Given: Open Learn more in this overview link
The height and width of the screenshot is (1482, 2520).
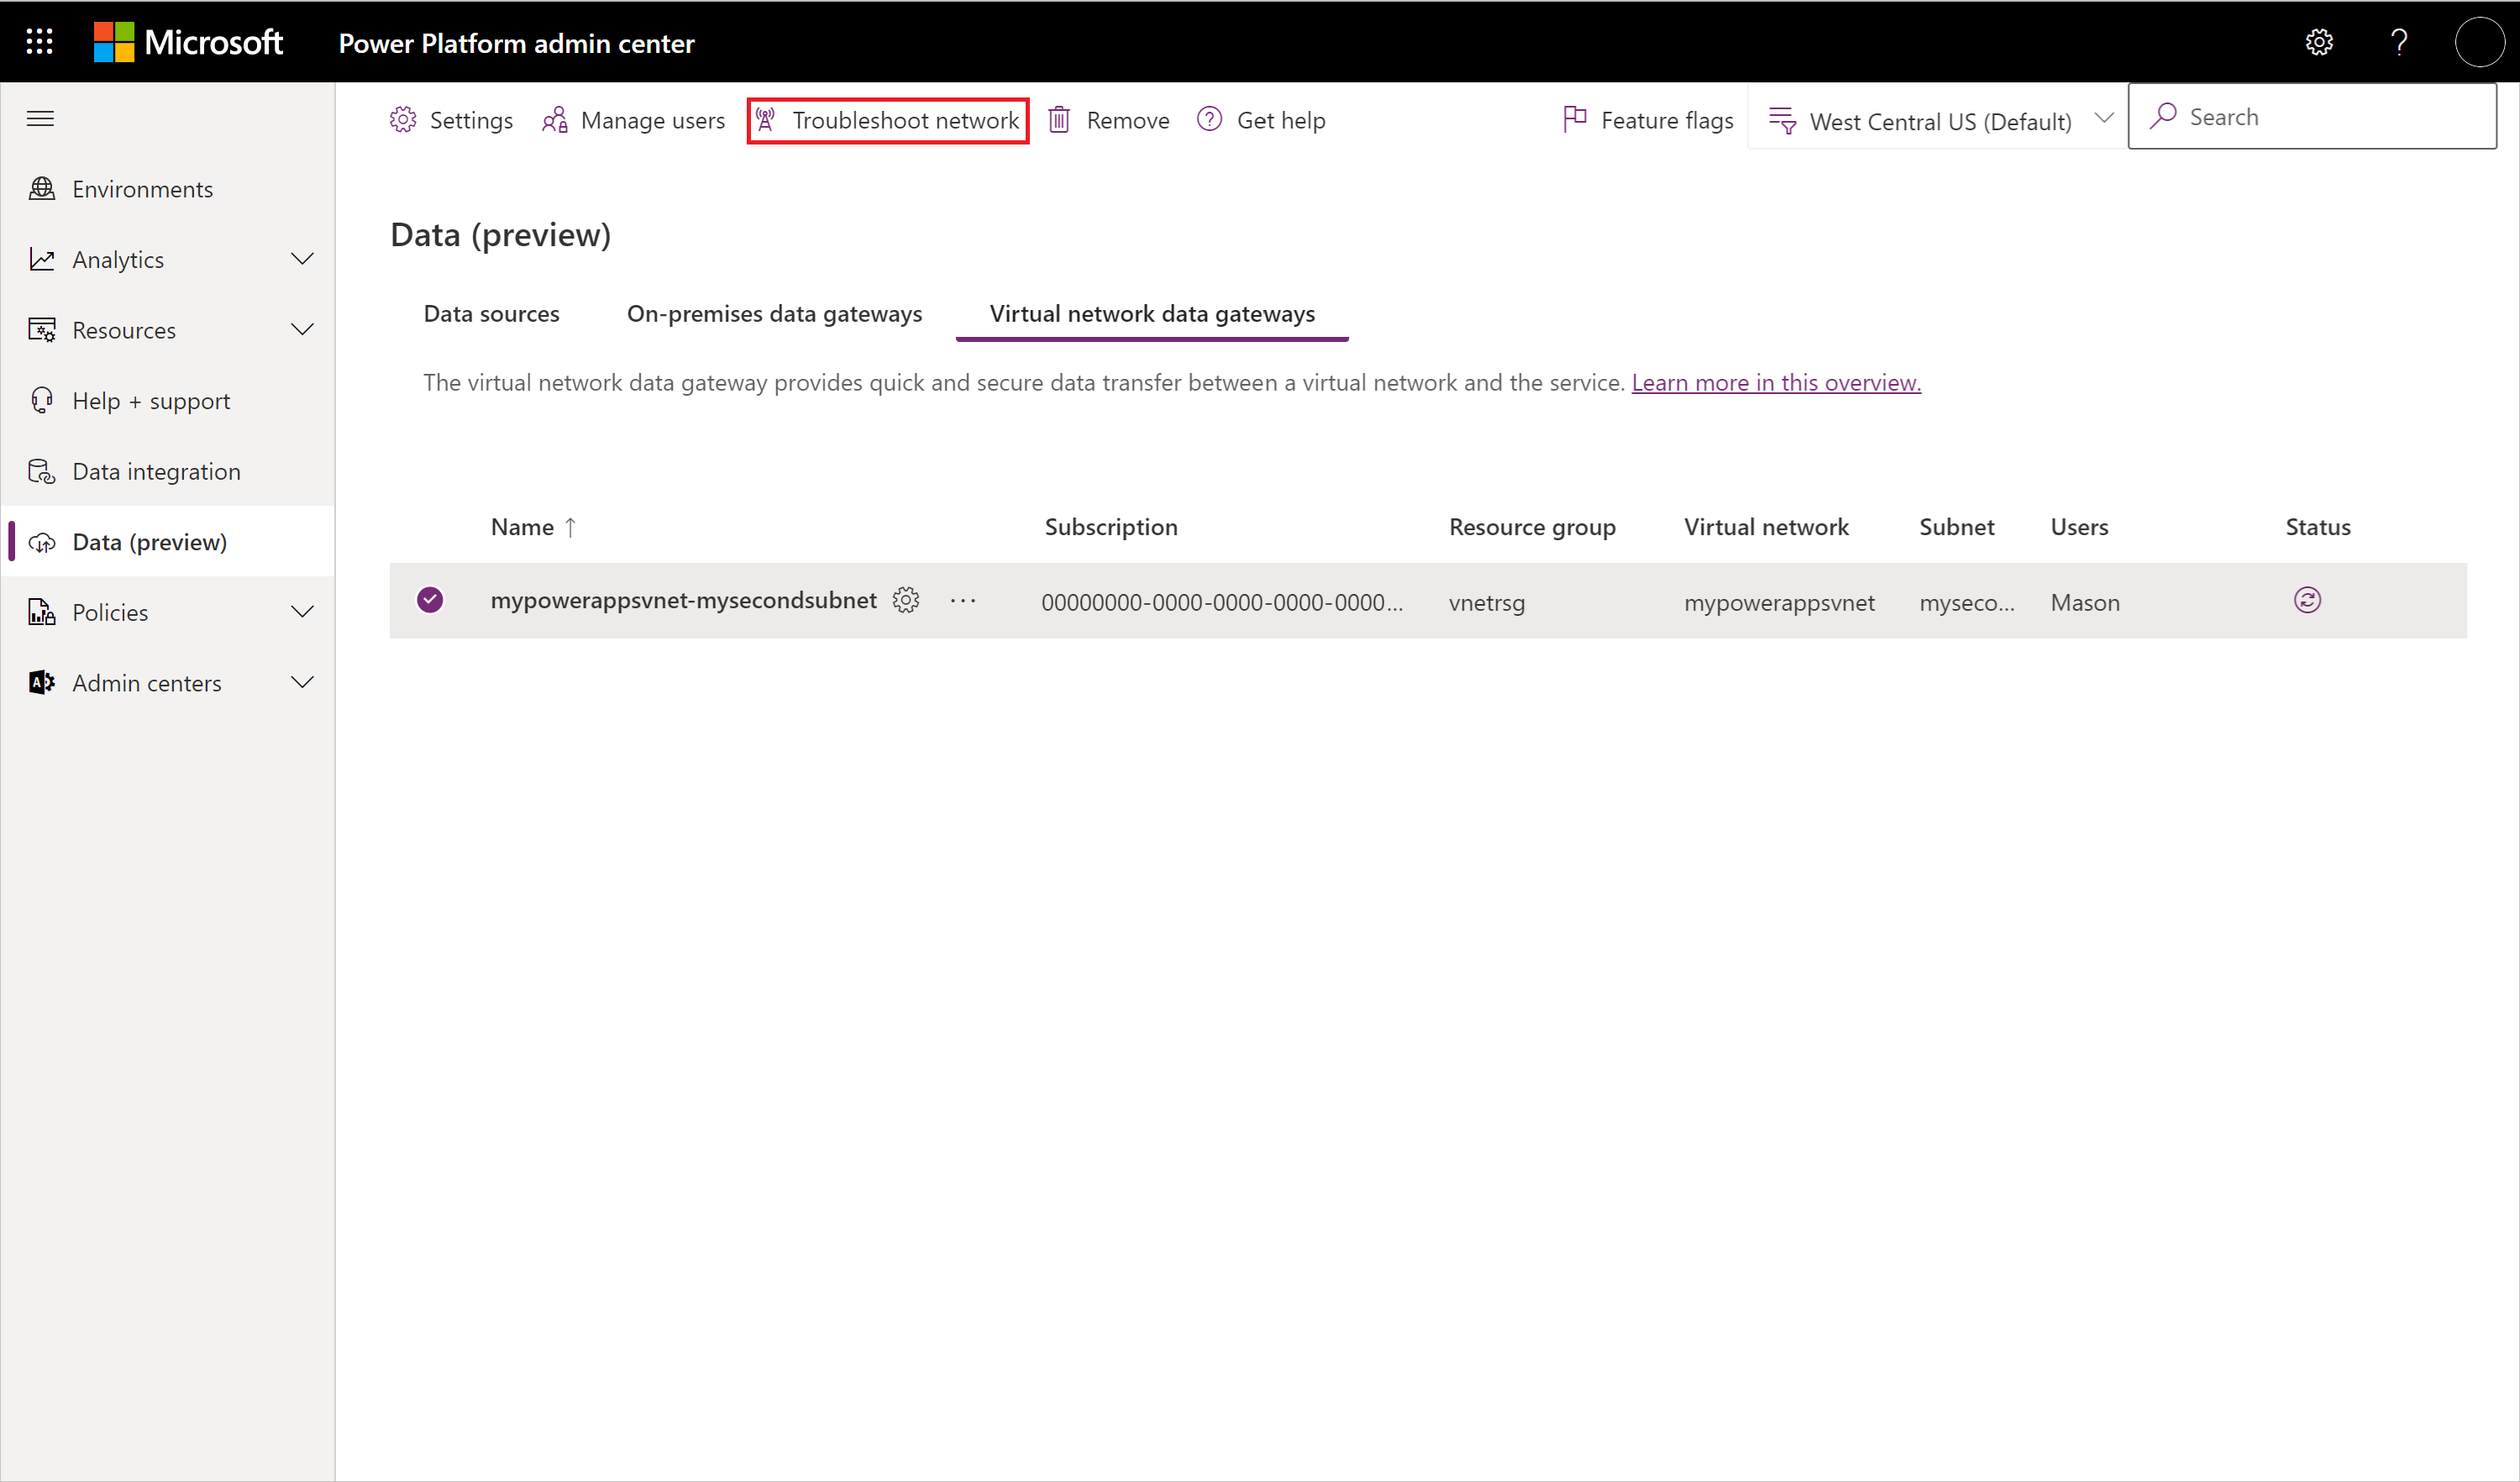Looking at the screenshot, I should click(x=1776, y=382).
